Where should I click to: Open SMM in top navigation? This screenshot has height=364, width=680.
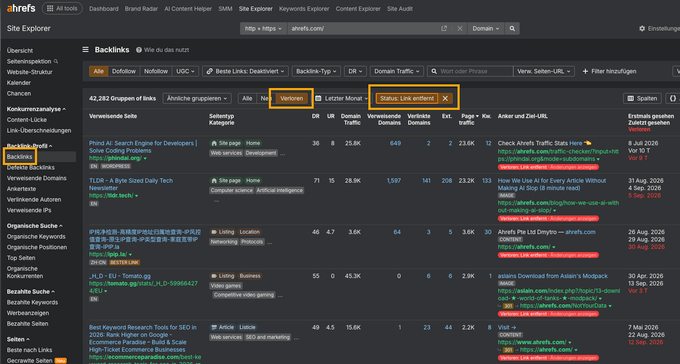[226, 9]
